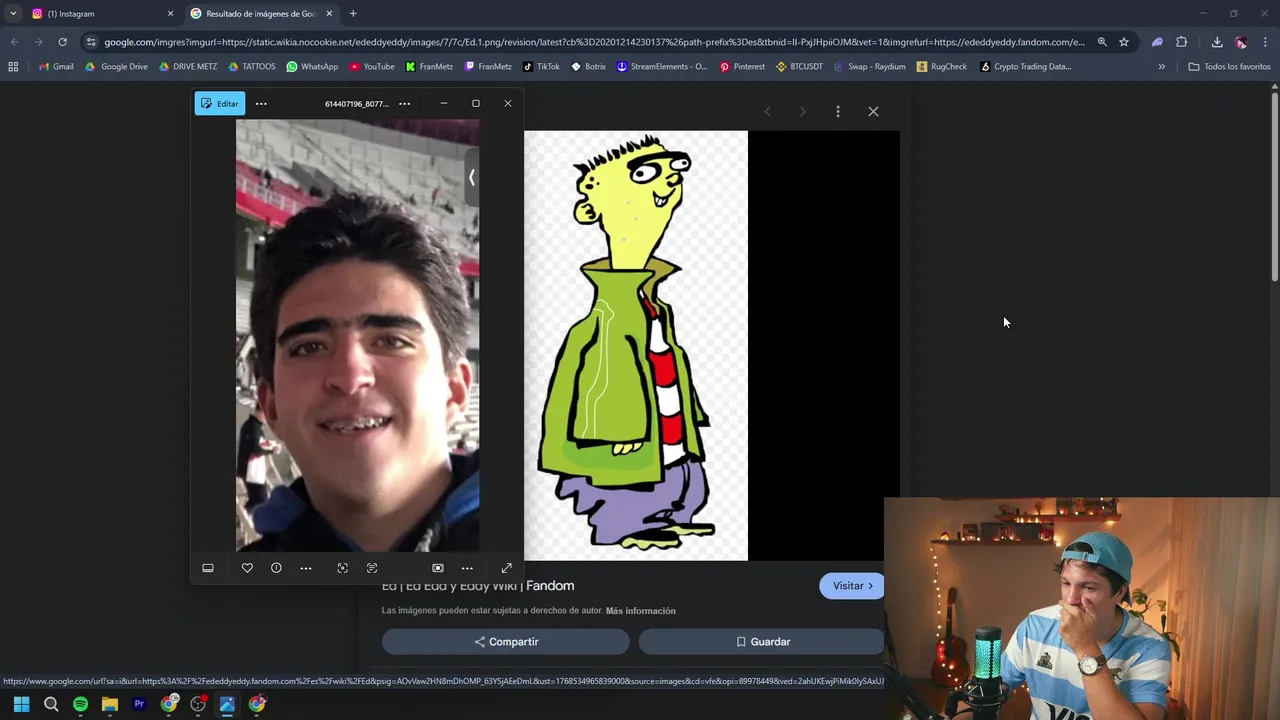The height and width of the screenshot is (720, 1280).
Task: Open the StreamElements bookmark
Action: click(x=662, y=67)
